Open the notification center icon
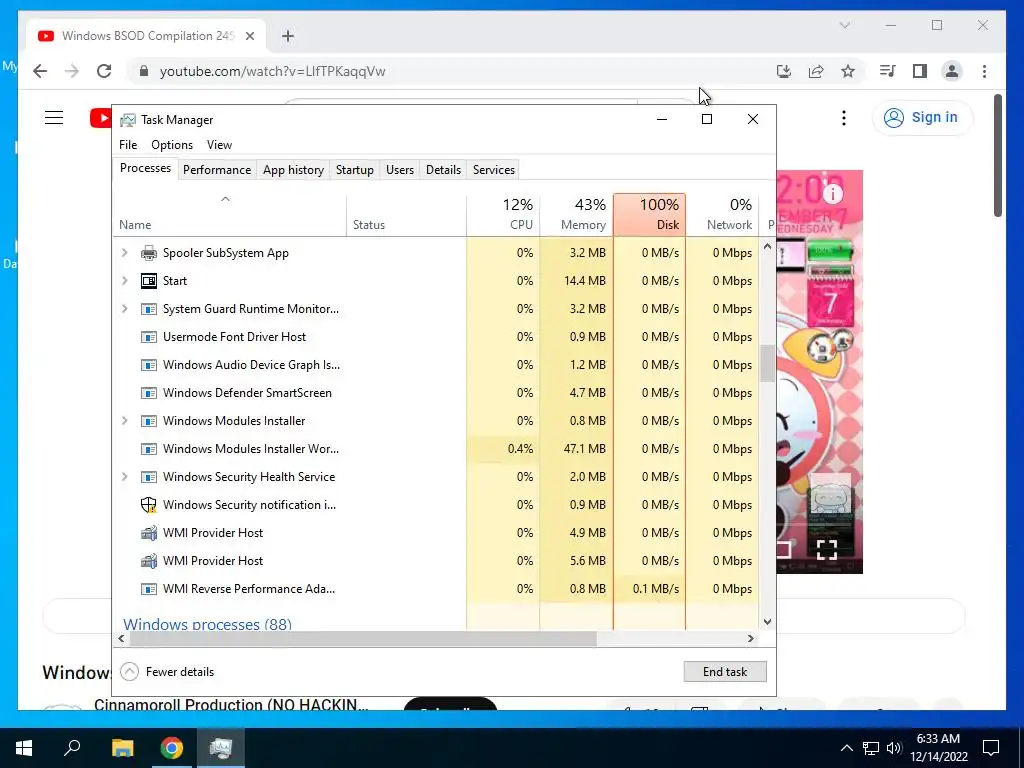The width and height of the screenshot is (1024, 768). [x=991, y=748]
